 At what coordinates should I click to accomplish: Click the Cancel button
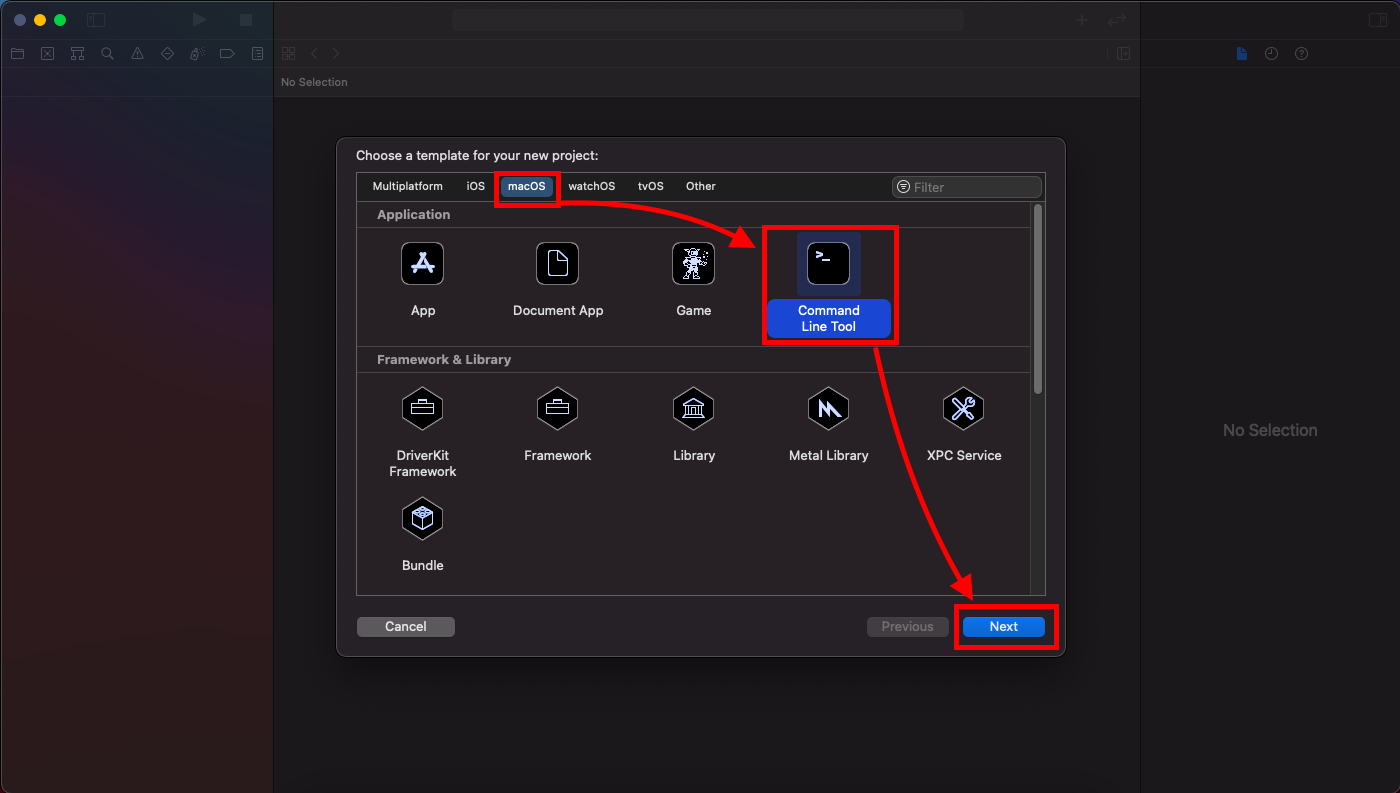406,627
